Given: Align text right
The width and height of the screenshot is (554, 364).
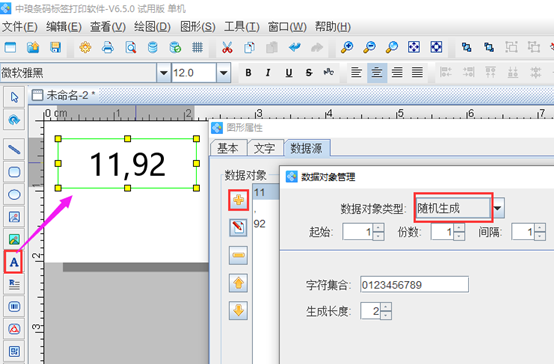Looking at the screenshot, I should point(397,73).
